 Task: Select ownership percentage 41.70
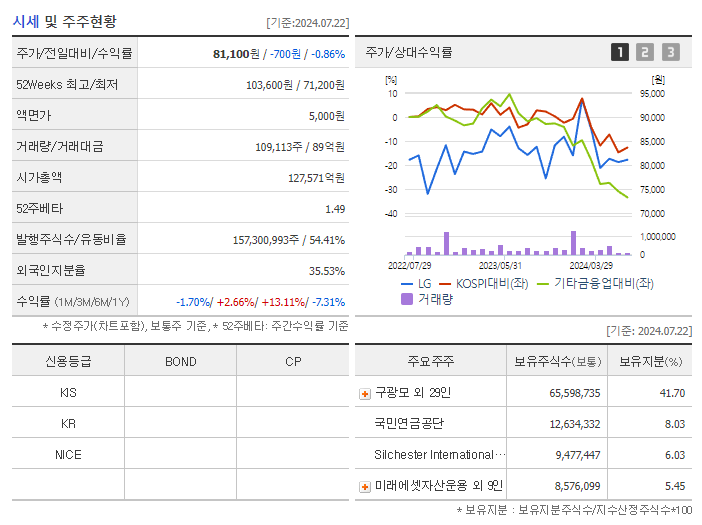[x=672, y=393]
